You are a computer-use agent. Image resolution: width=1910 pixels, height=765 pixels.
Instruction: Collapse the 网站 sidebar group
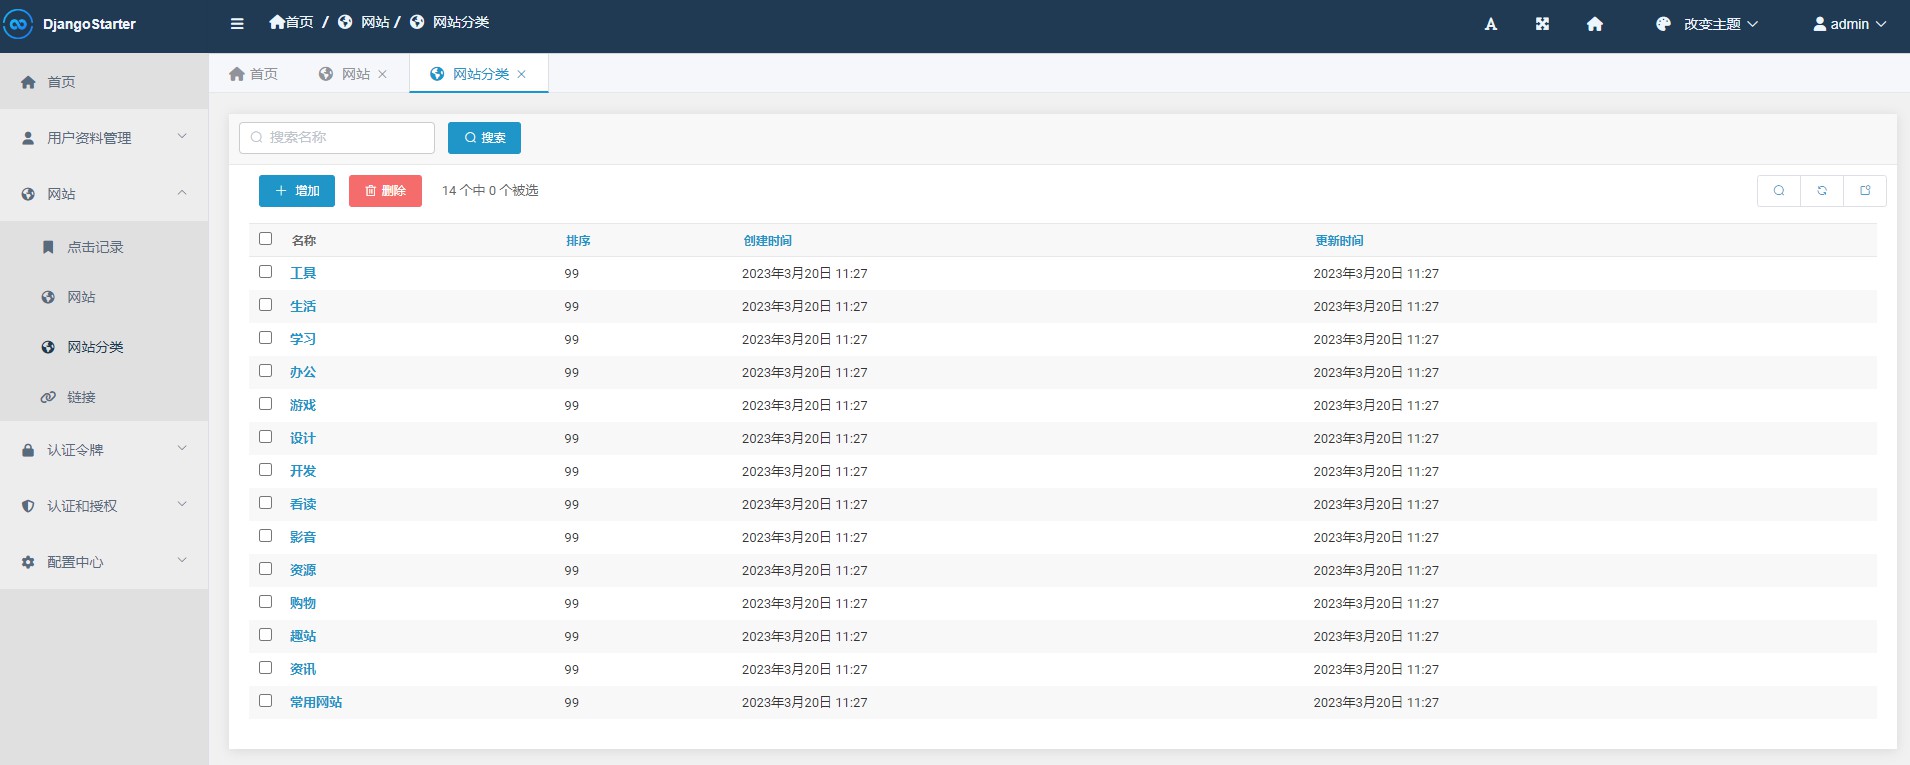coord(104,194)
